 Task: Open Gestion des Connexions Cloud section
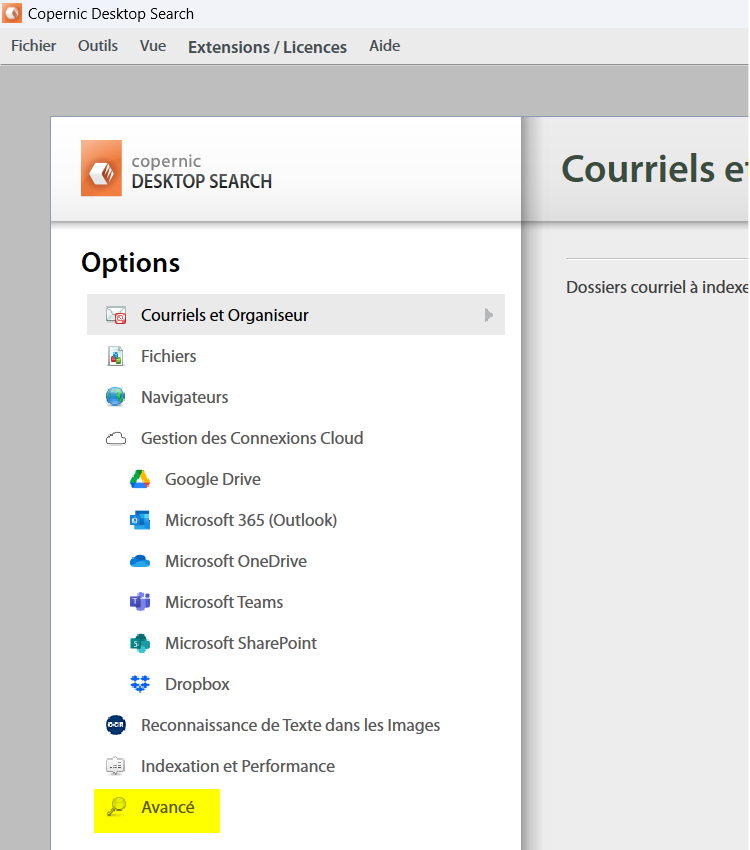coord(251,438)
